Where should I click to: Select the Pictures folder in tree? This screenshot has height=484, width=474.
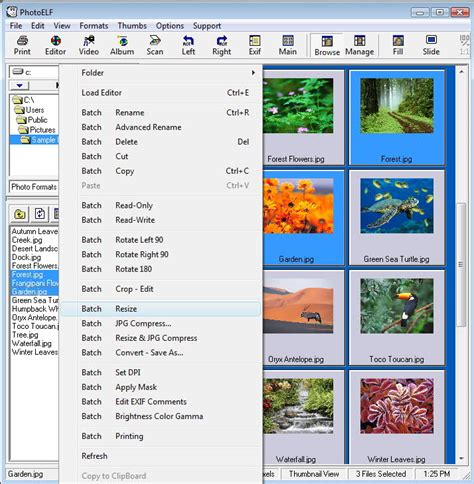[37, 130]
